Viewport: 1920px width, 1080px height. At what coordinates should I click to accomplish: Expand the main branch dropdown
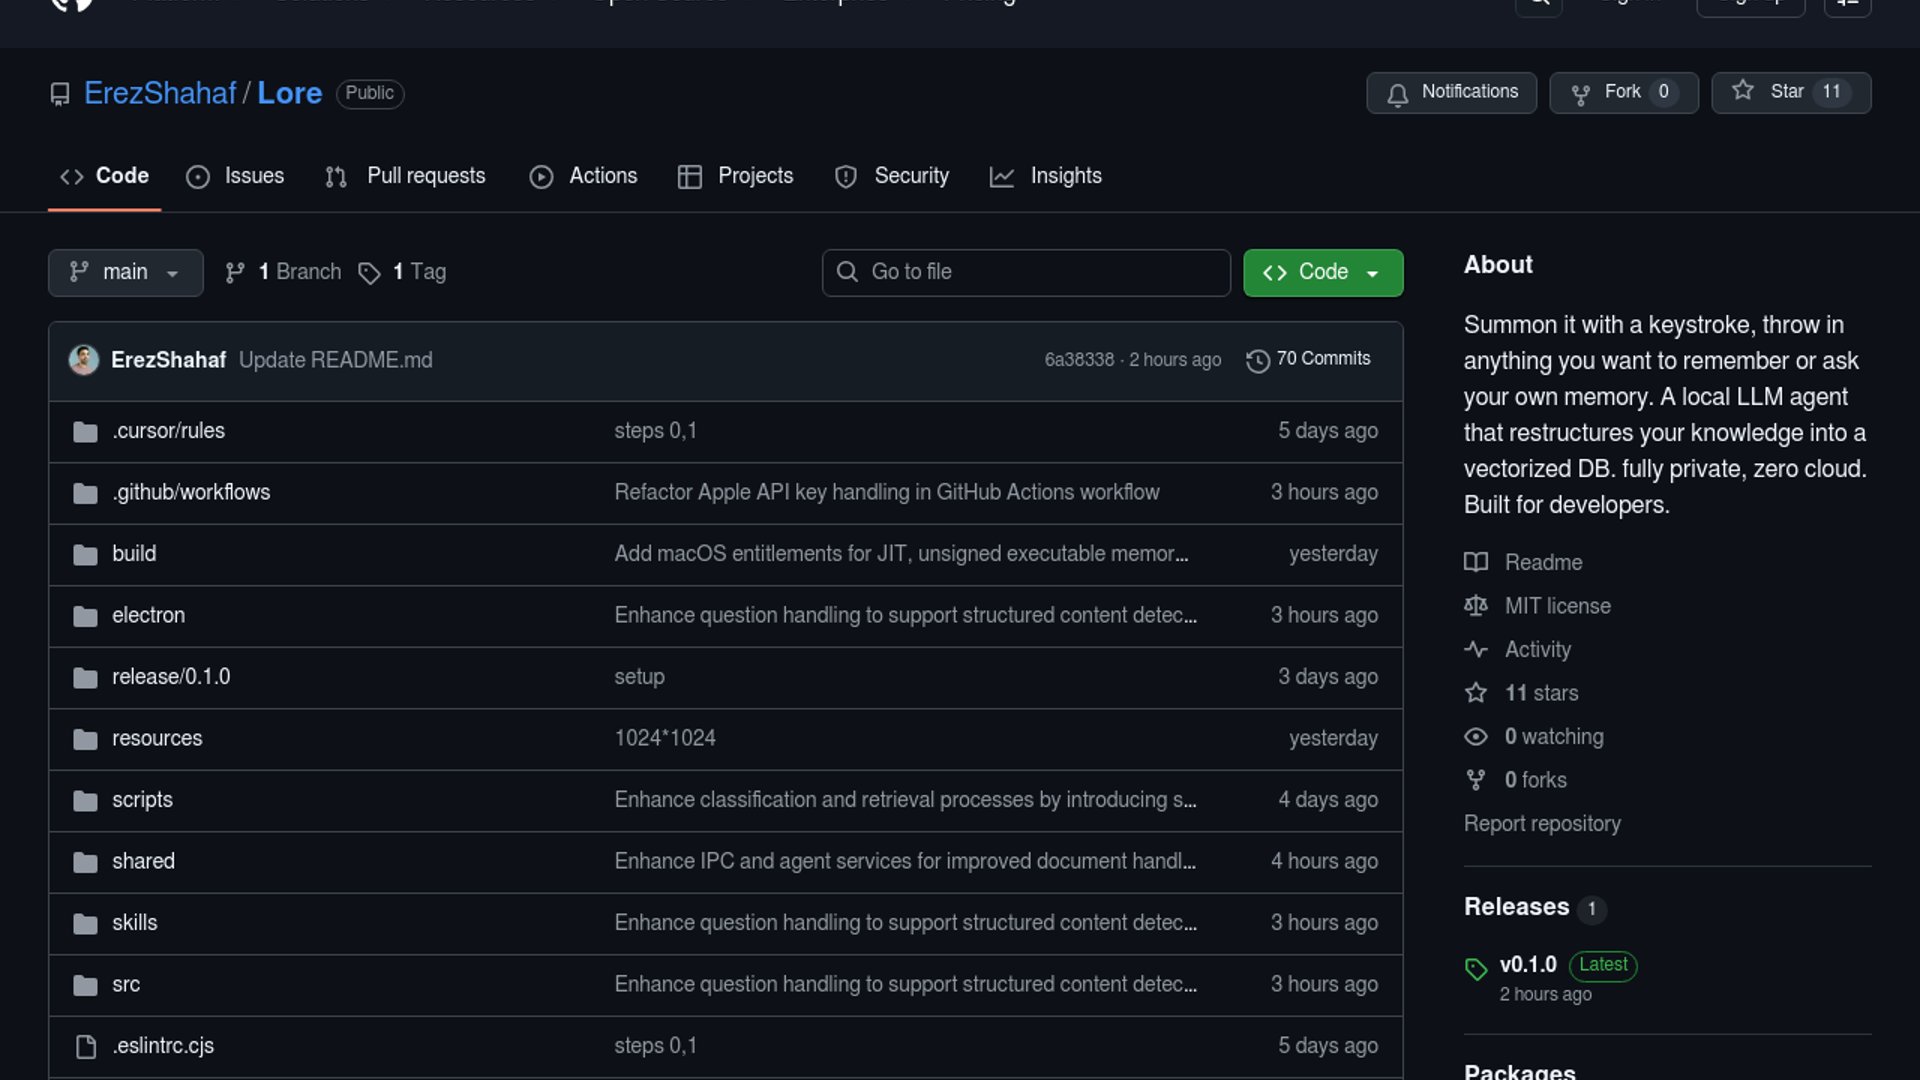pos(125,273)
